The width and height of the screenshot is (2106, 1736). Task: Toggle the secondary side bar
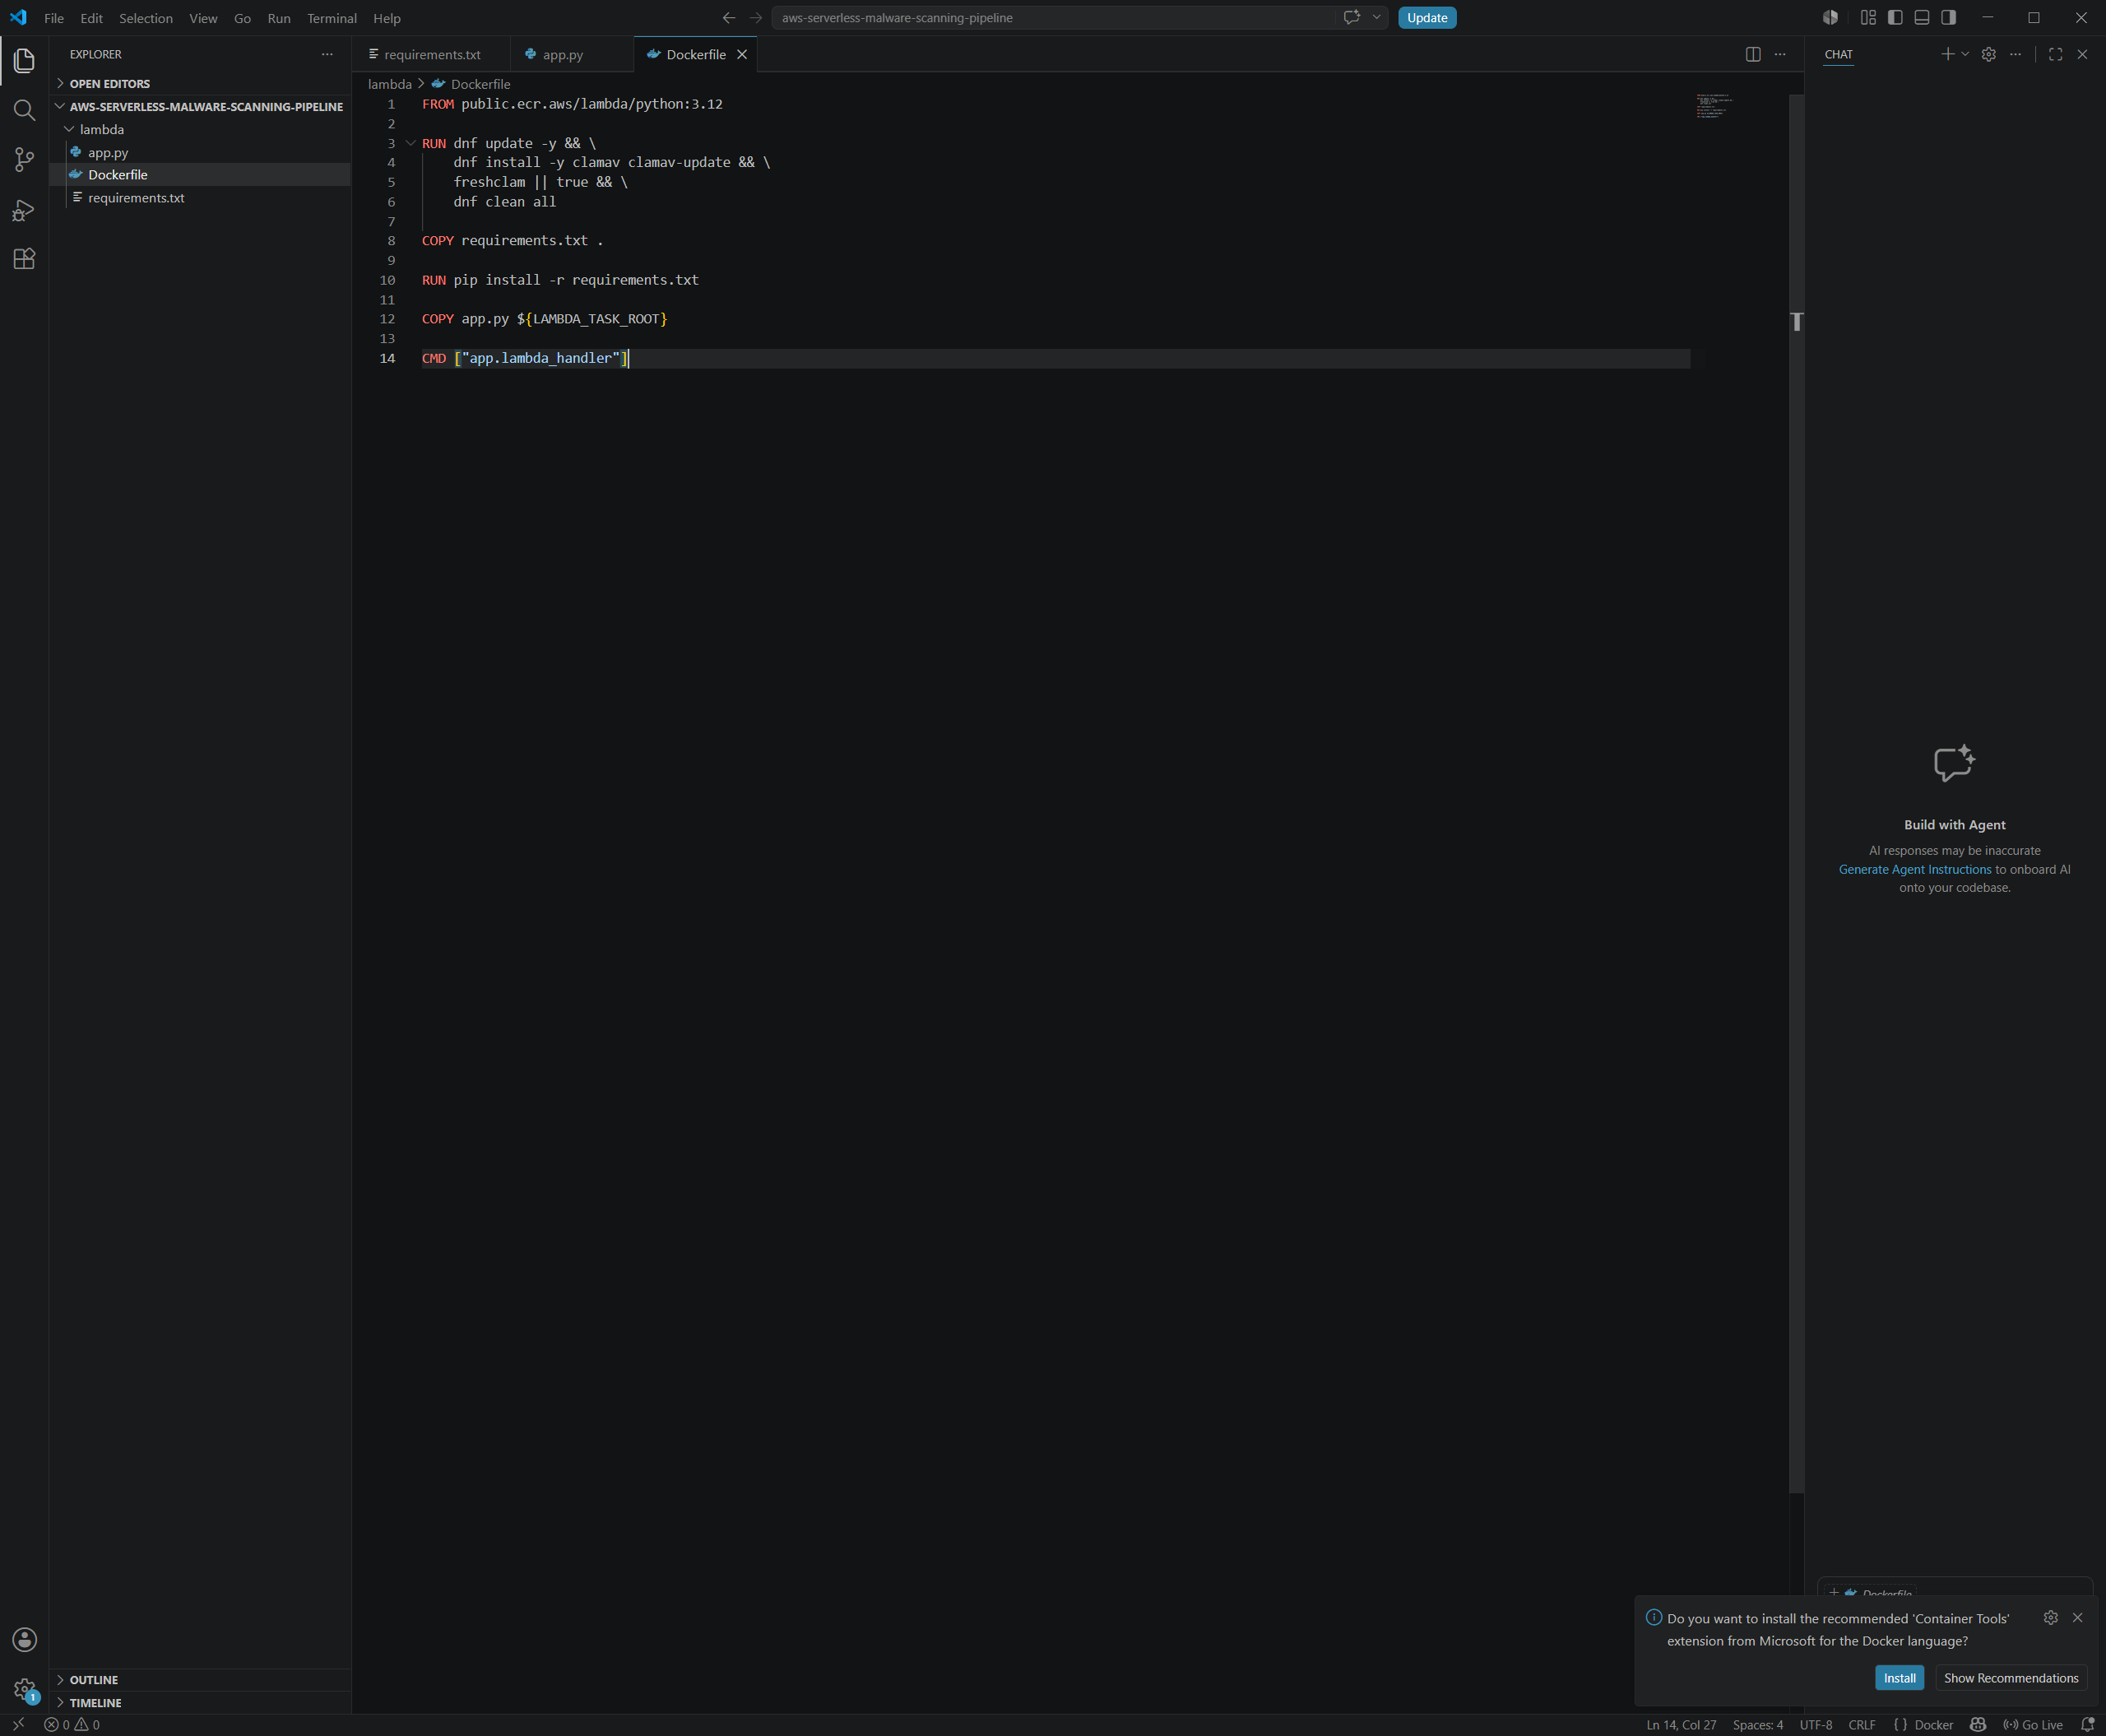coord(1949,17)
